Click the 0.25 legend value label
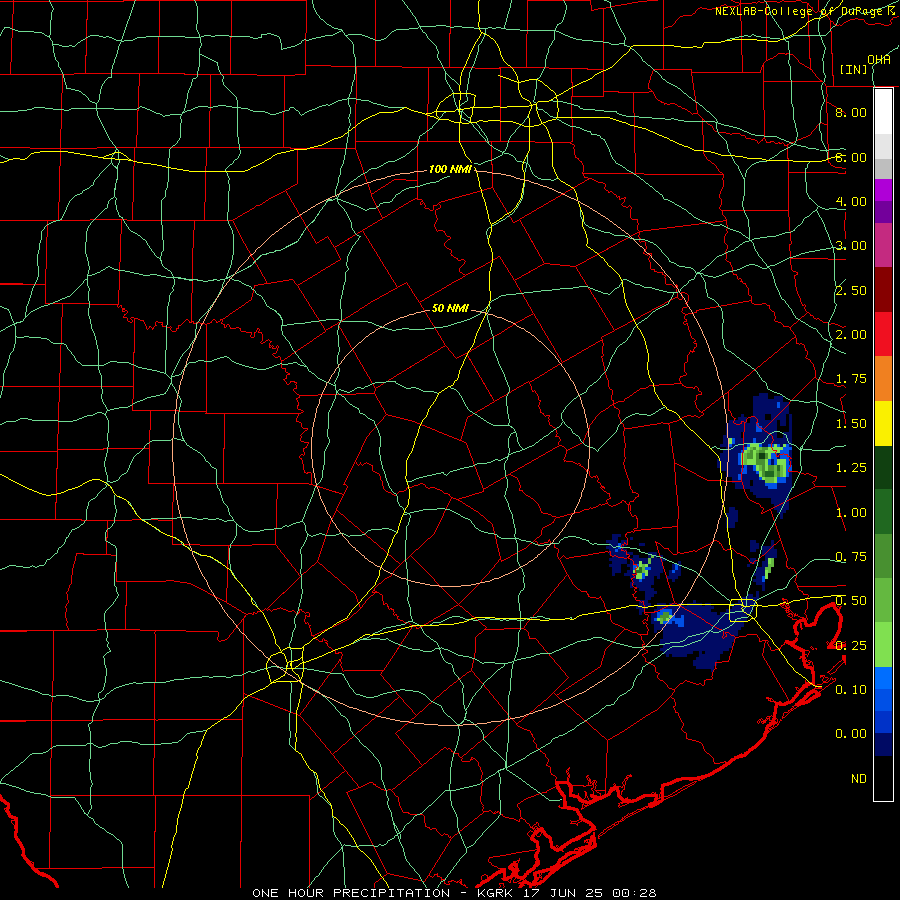900x900 pixels. tap(851, 646)
